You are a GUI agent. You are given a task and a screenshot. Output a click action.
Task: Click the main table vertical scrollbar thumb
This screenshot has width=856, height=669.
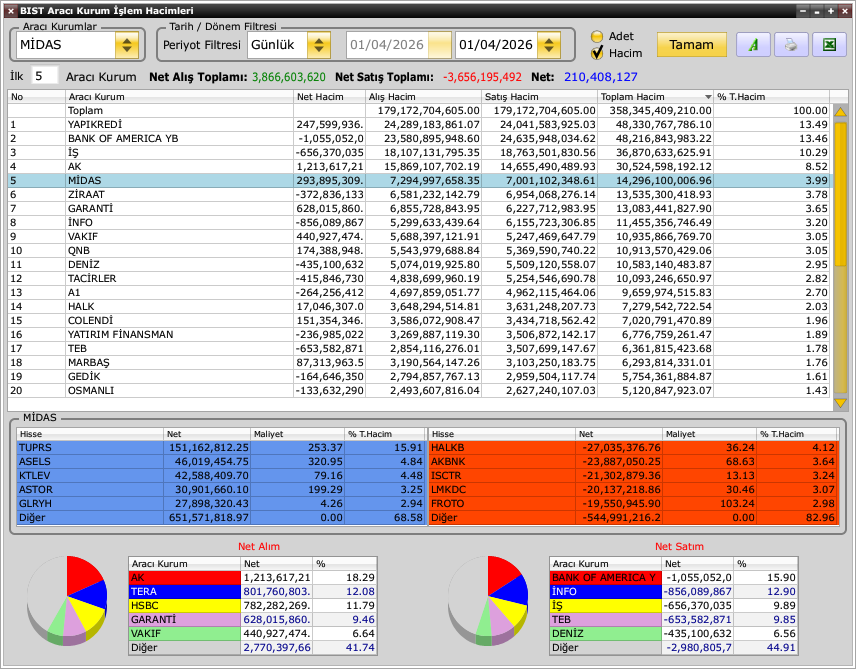tap(840, 194)
